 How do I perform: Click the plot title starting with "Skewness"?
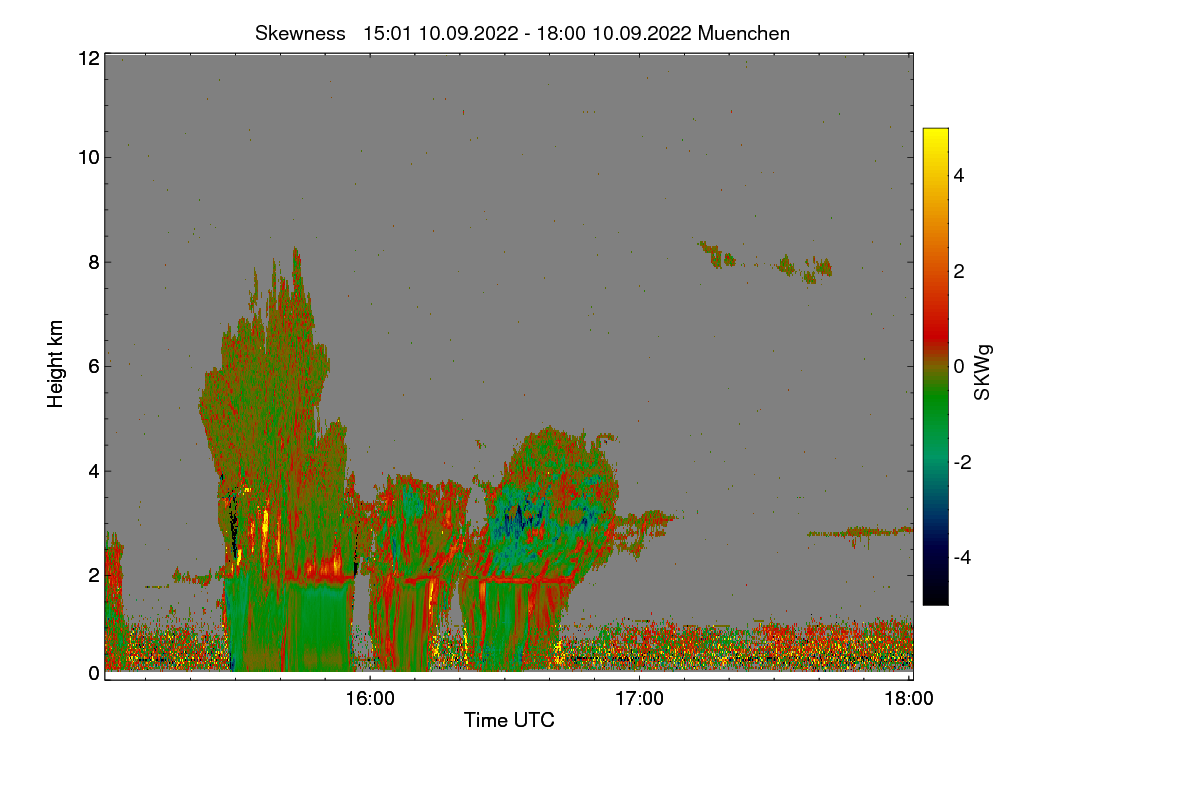522,33
